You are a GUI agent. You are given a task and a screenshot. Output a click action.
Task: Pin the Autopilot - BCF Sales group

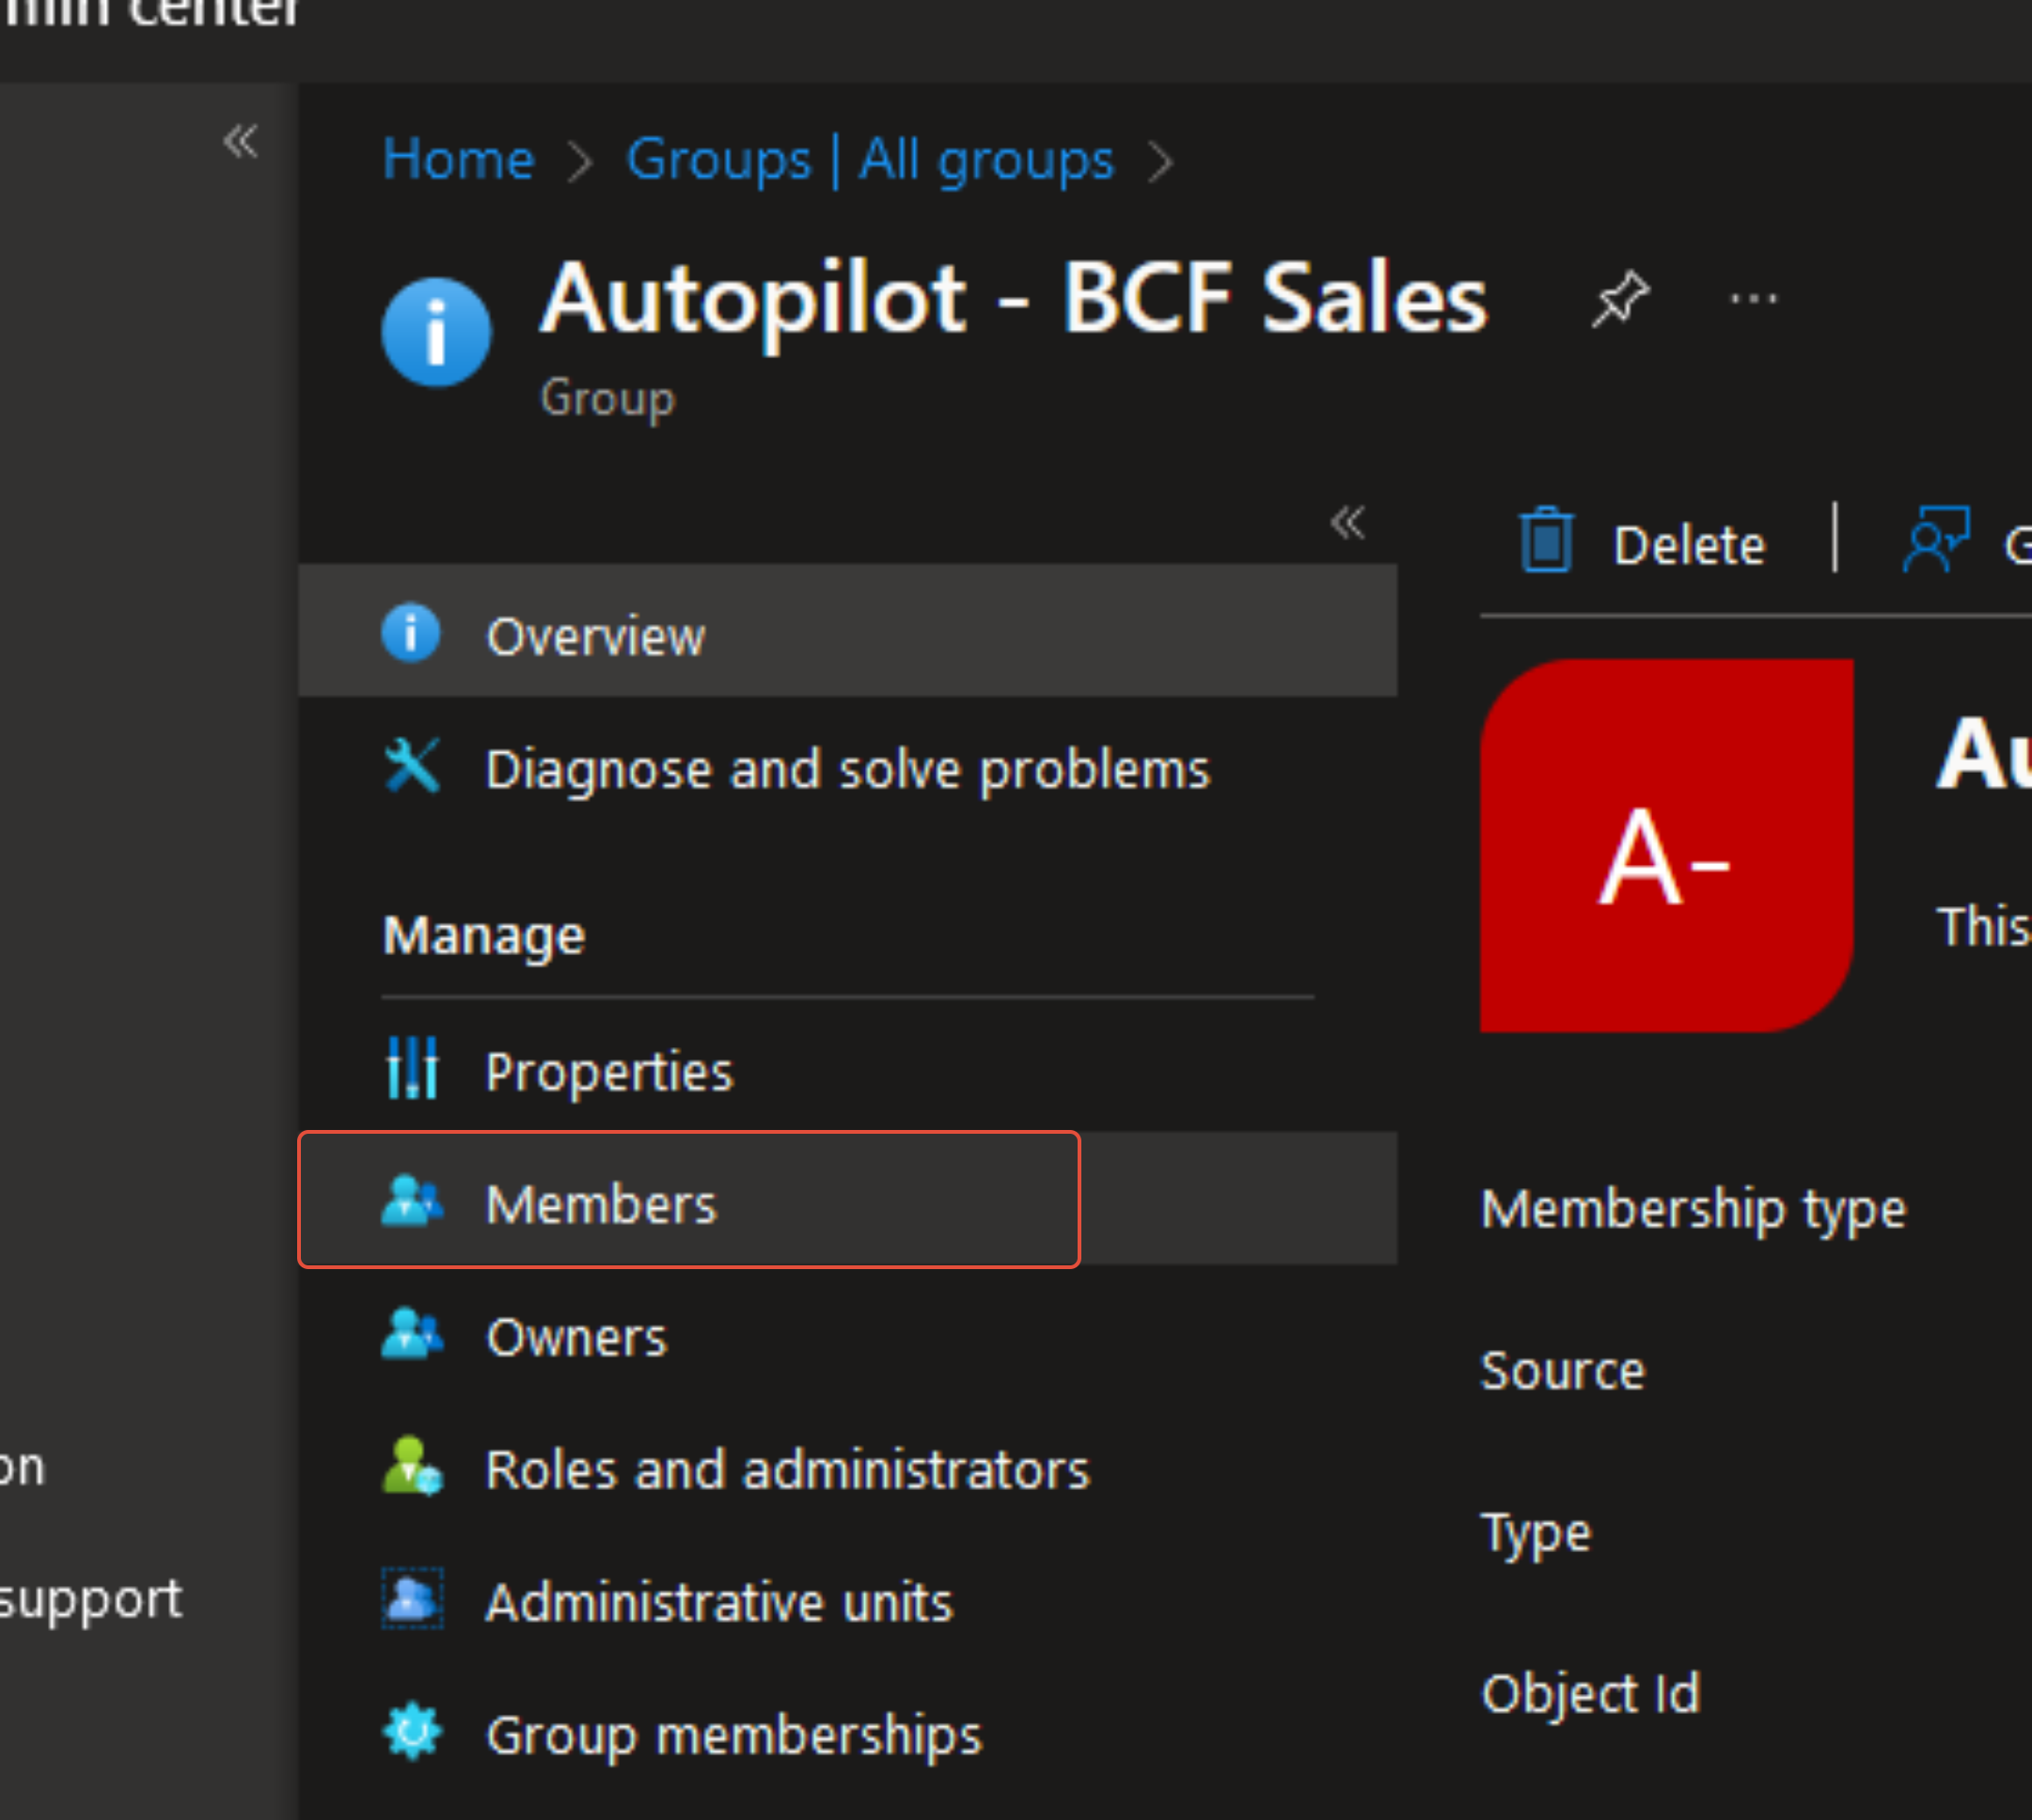(1620, 298)
